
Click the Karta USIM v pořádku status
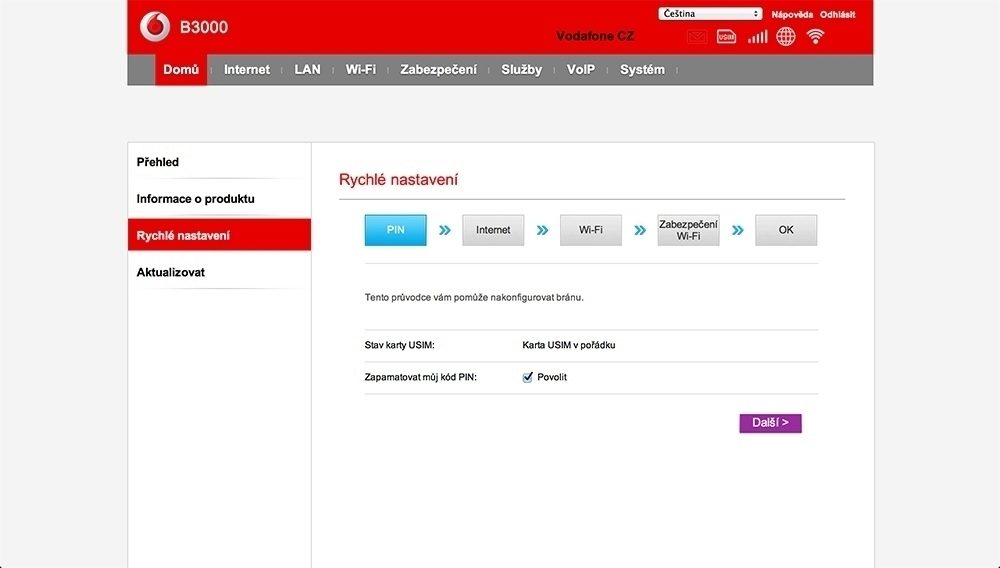tap(569, 346)
